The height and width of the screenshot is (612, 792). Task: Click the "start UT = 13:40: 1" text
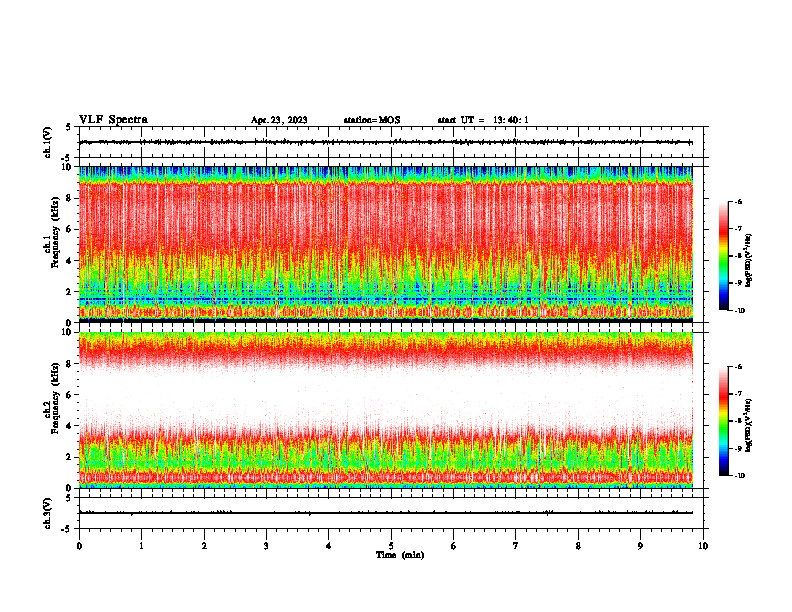tap(483, 120)
